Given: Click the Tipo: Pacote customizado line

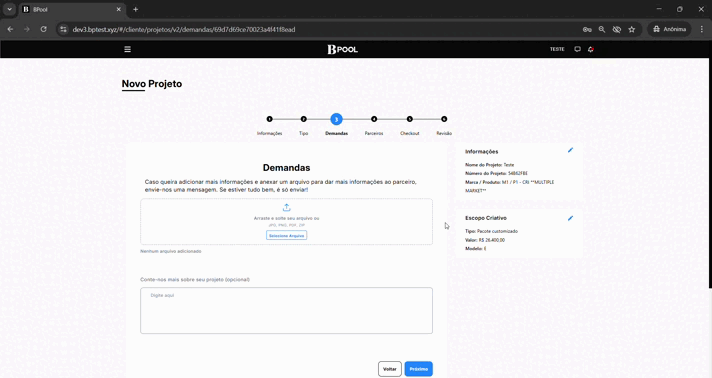Looking at the screenshot, I should pyautogui.click(x=491, y=231).
